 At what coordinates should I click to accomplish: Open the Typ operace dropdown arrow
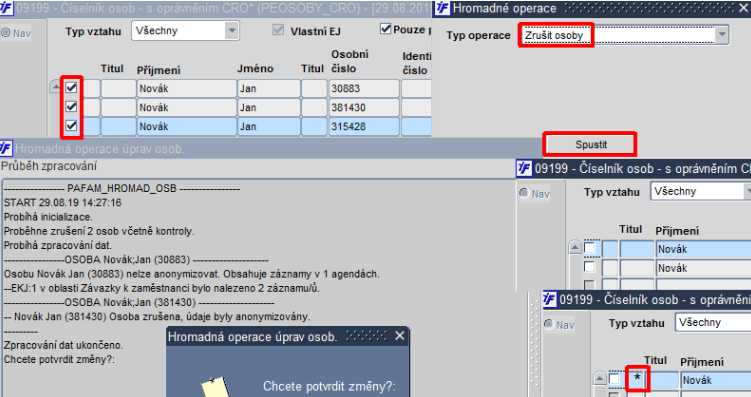[721, 35]
